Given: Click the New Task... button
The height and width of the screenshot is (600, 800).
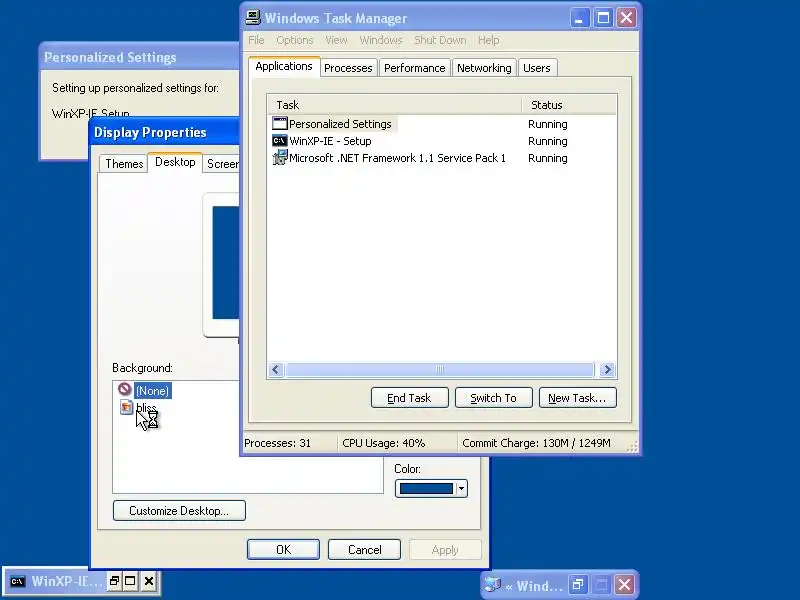Looking at the screenshot, I should point(578,398).
